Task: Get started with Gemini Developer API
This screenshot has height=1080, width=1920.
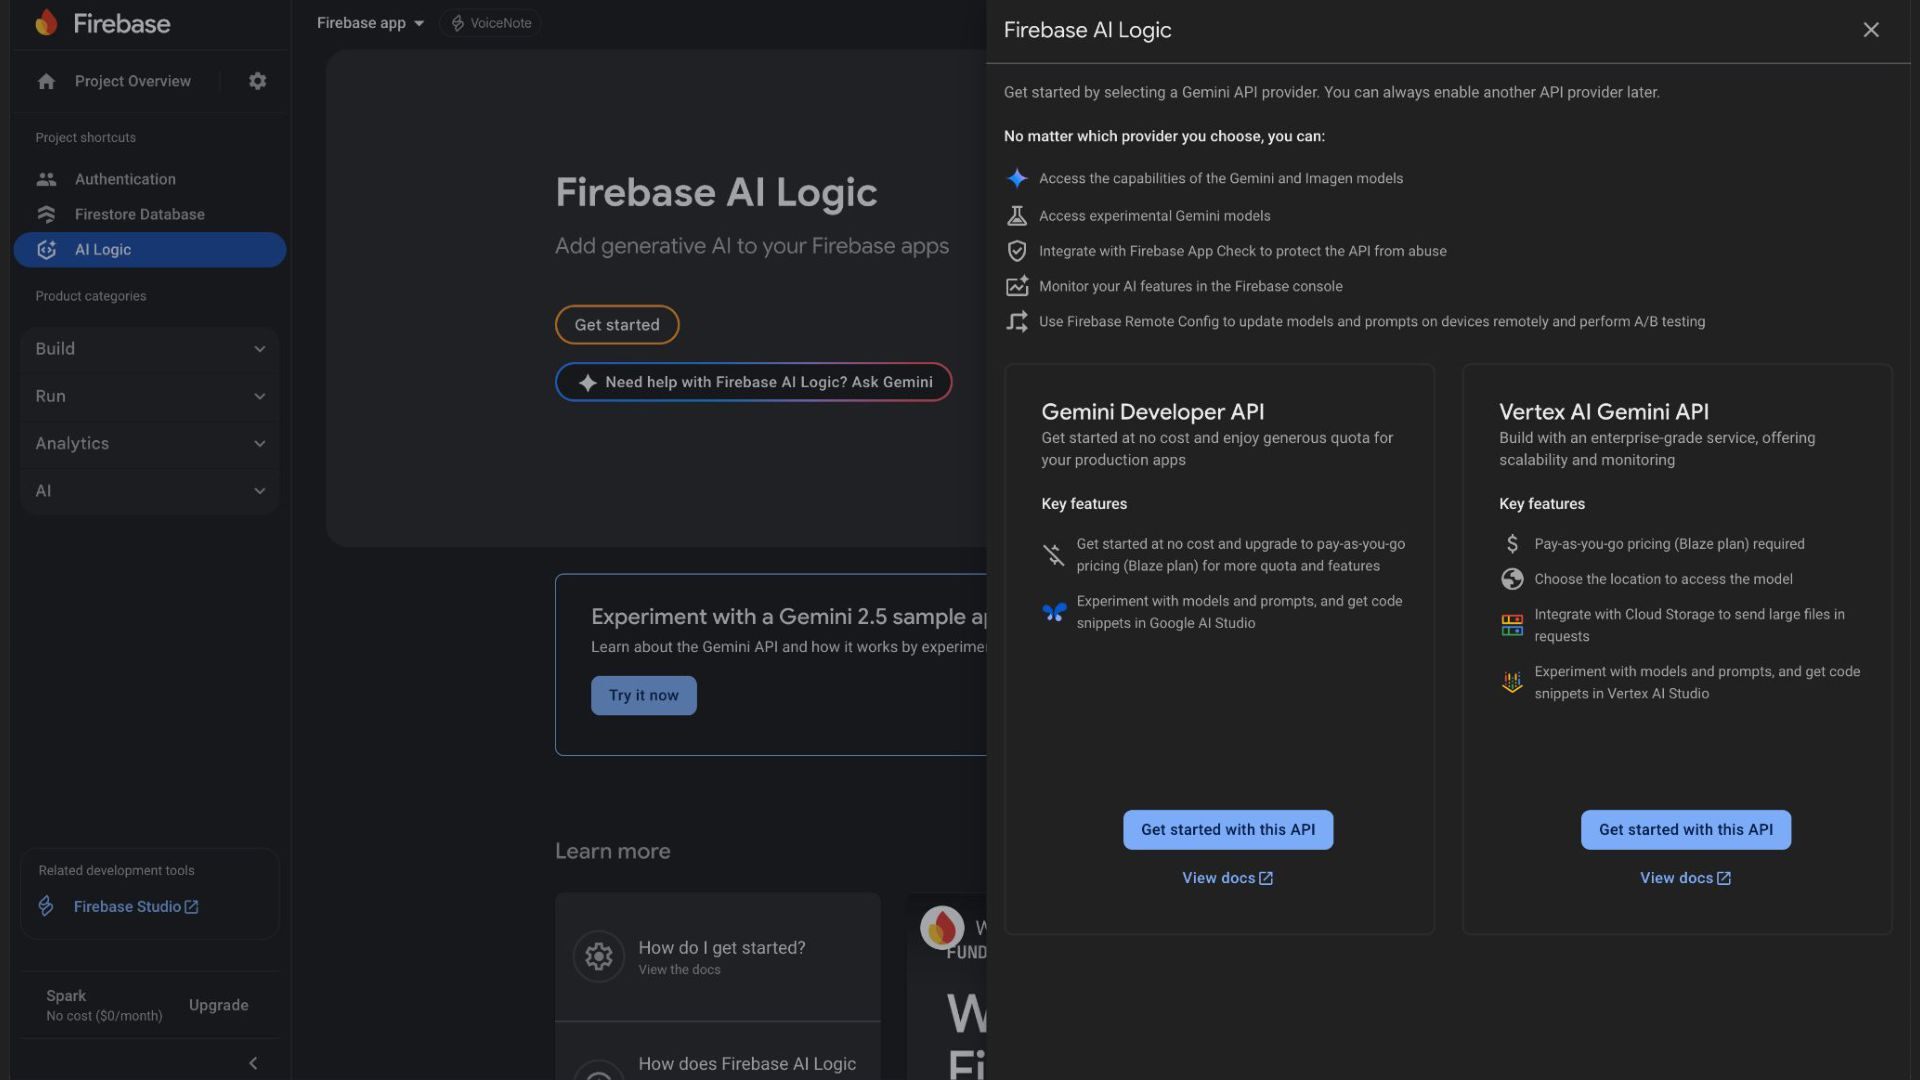Action: [x=1227, y=830]
